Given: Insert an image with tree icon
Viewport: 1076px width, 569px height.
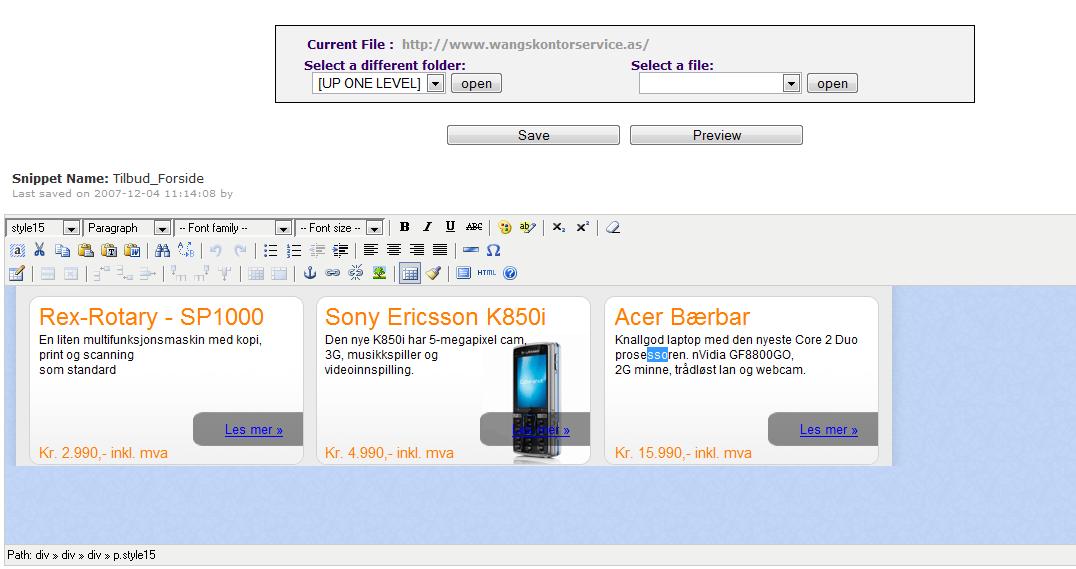Looking at the screenshot, I should pos(379,273).
